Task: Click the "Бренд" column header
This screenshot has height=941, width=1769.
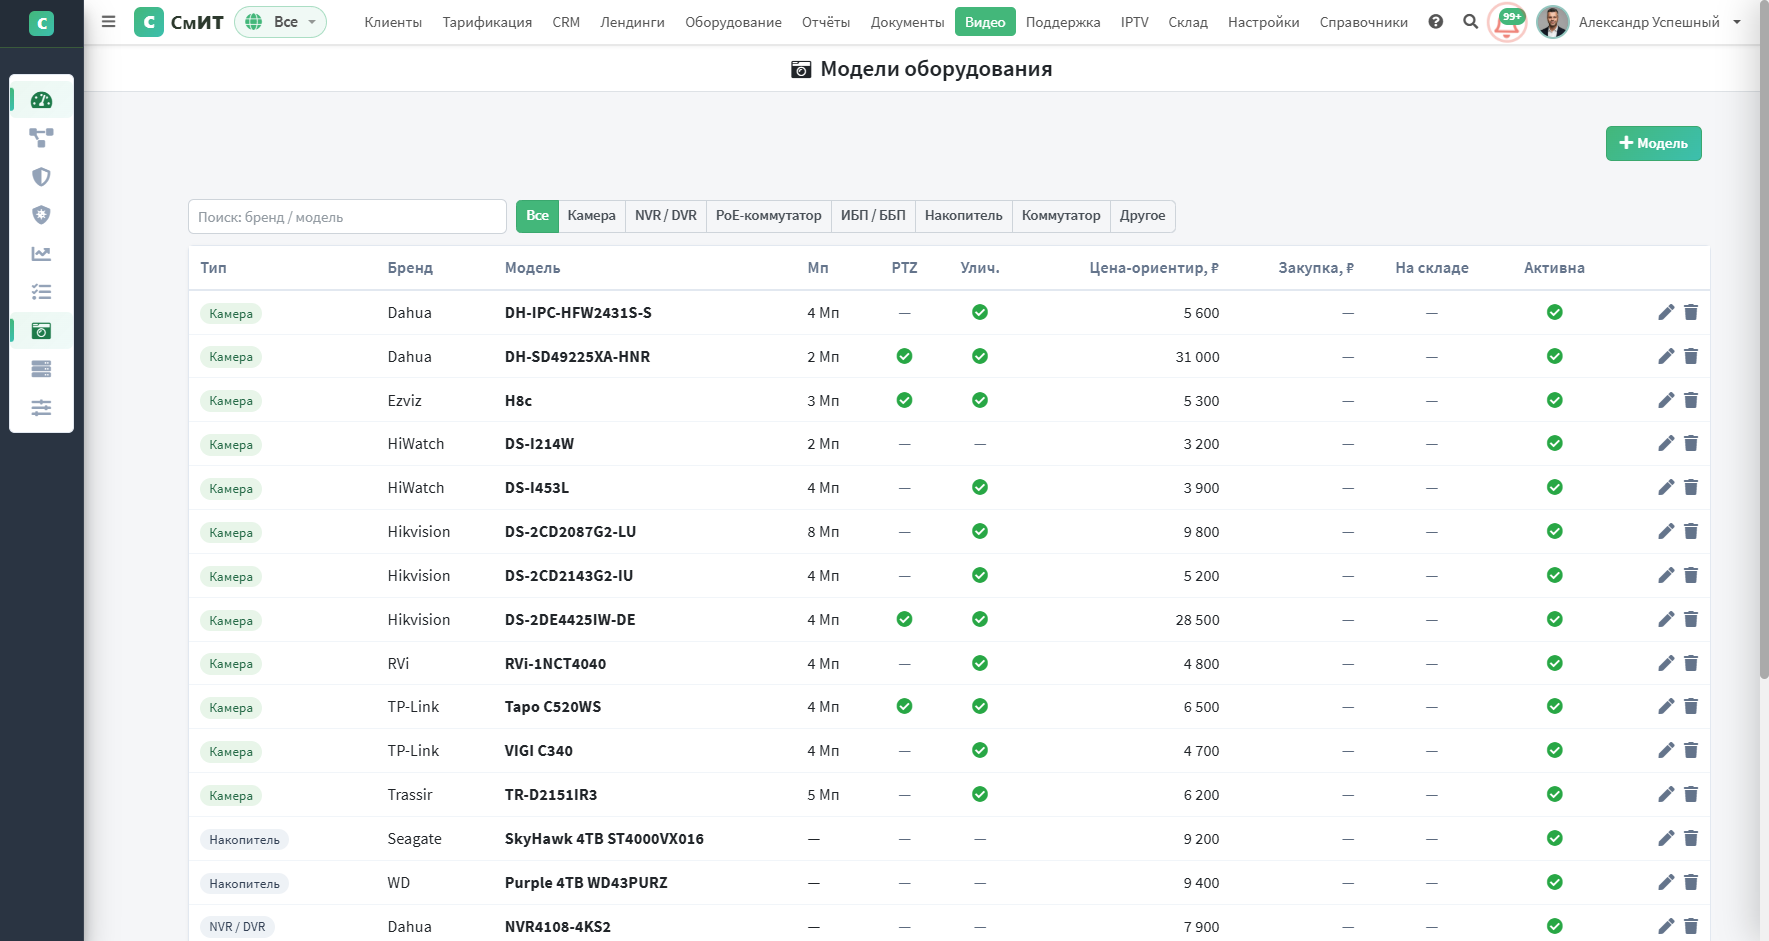Action: (410, 268)
